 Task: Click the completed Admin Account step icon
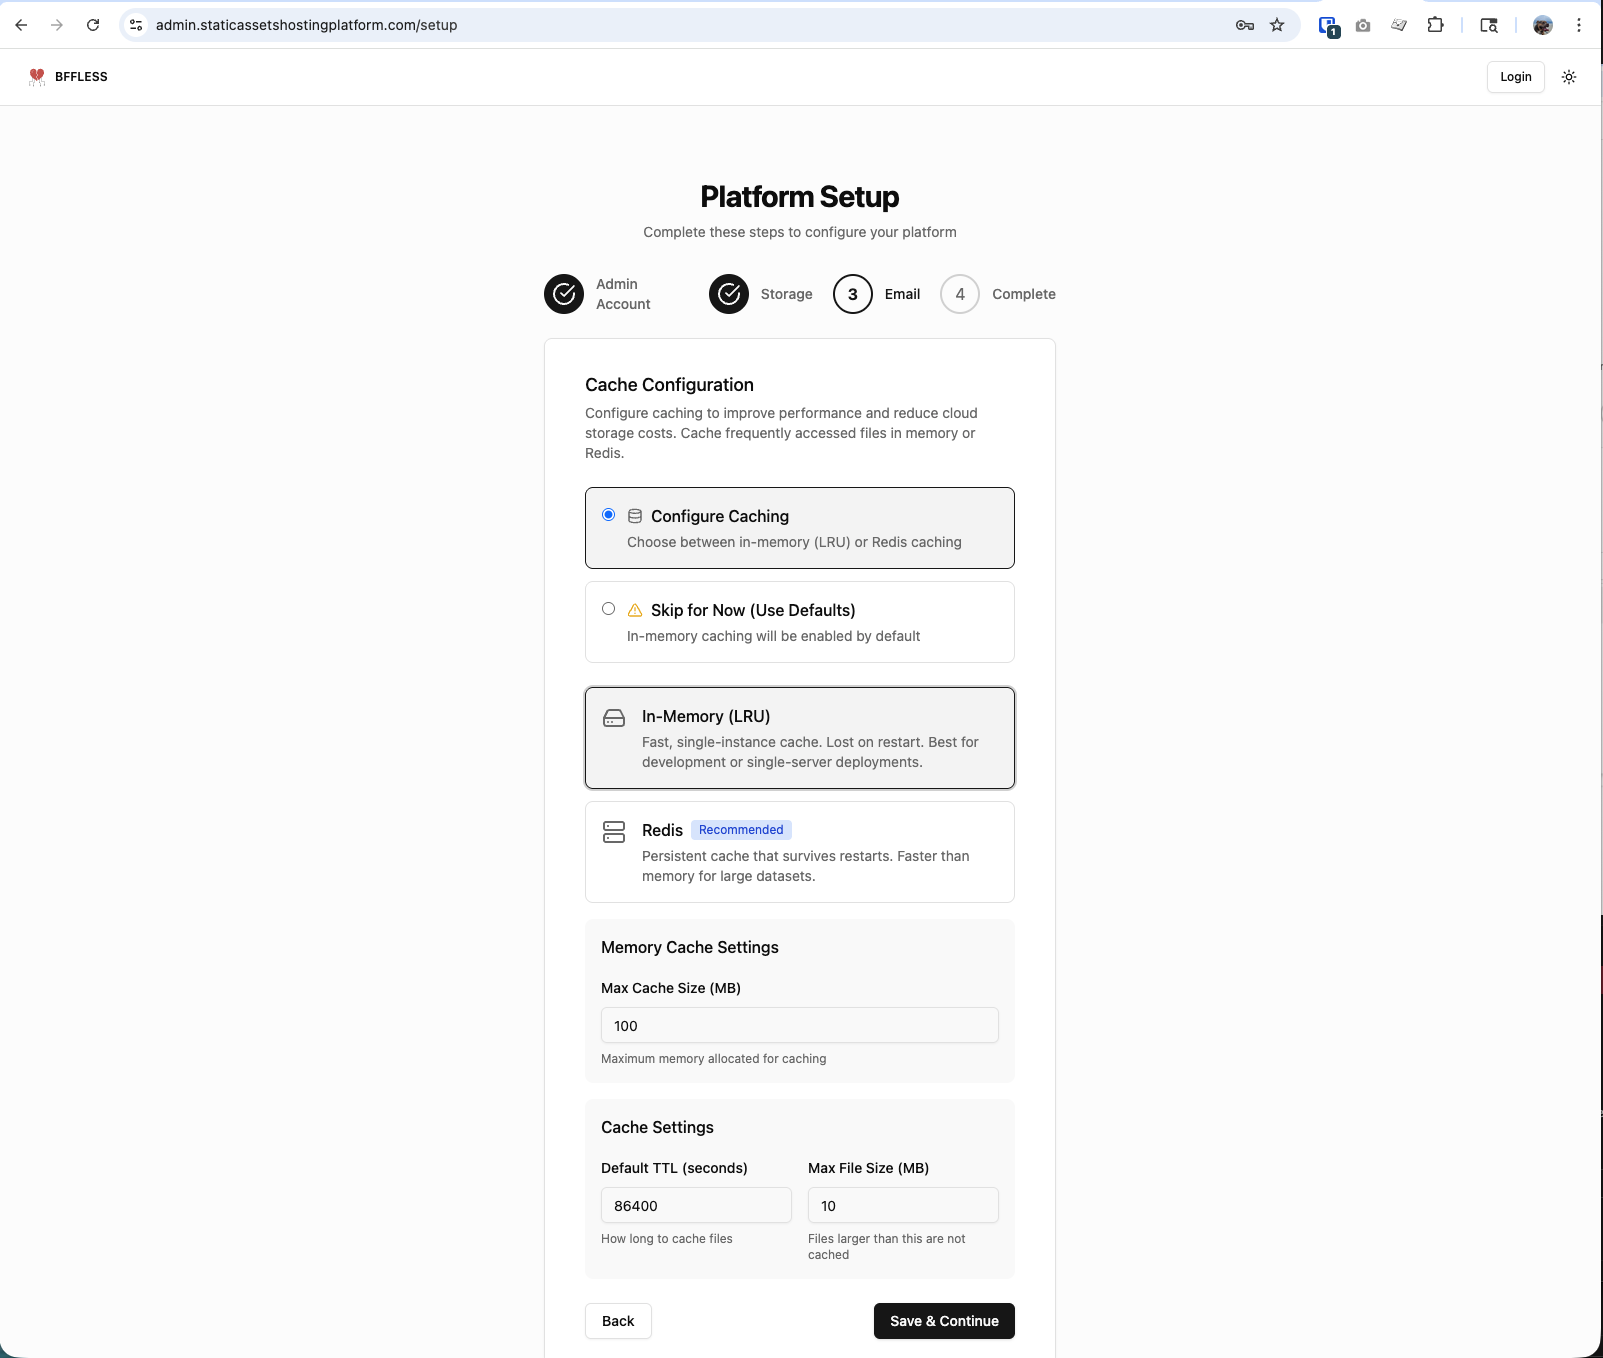(x=564, y=294)
